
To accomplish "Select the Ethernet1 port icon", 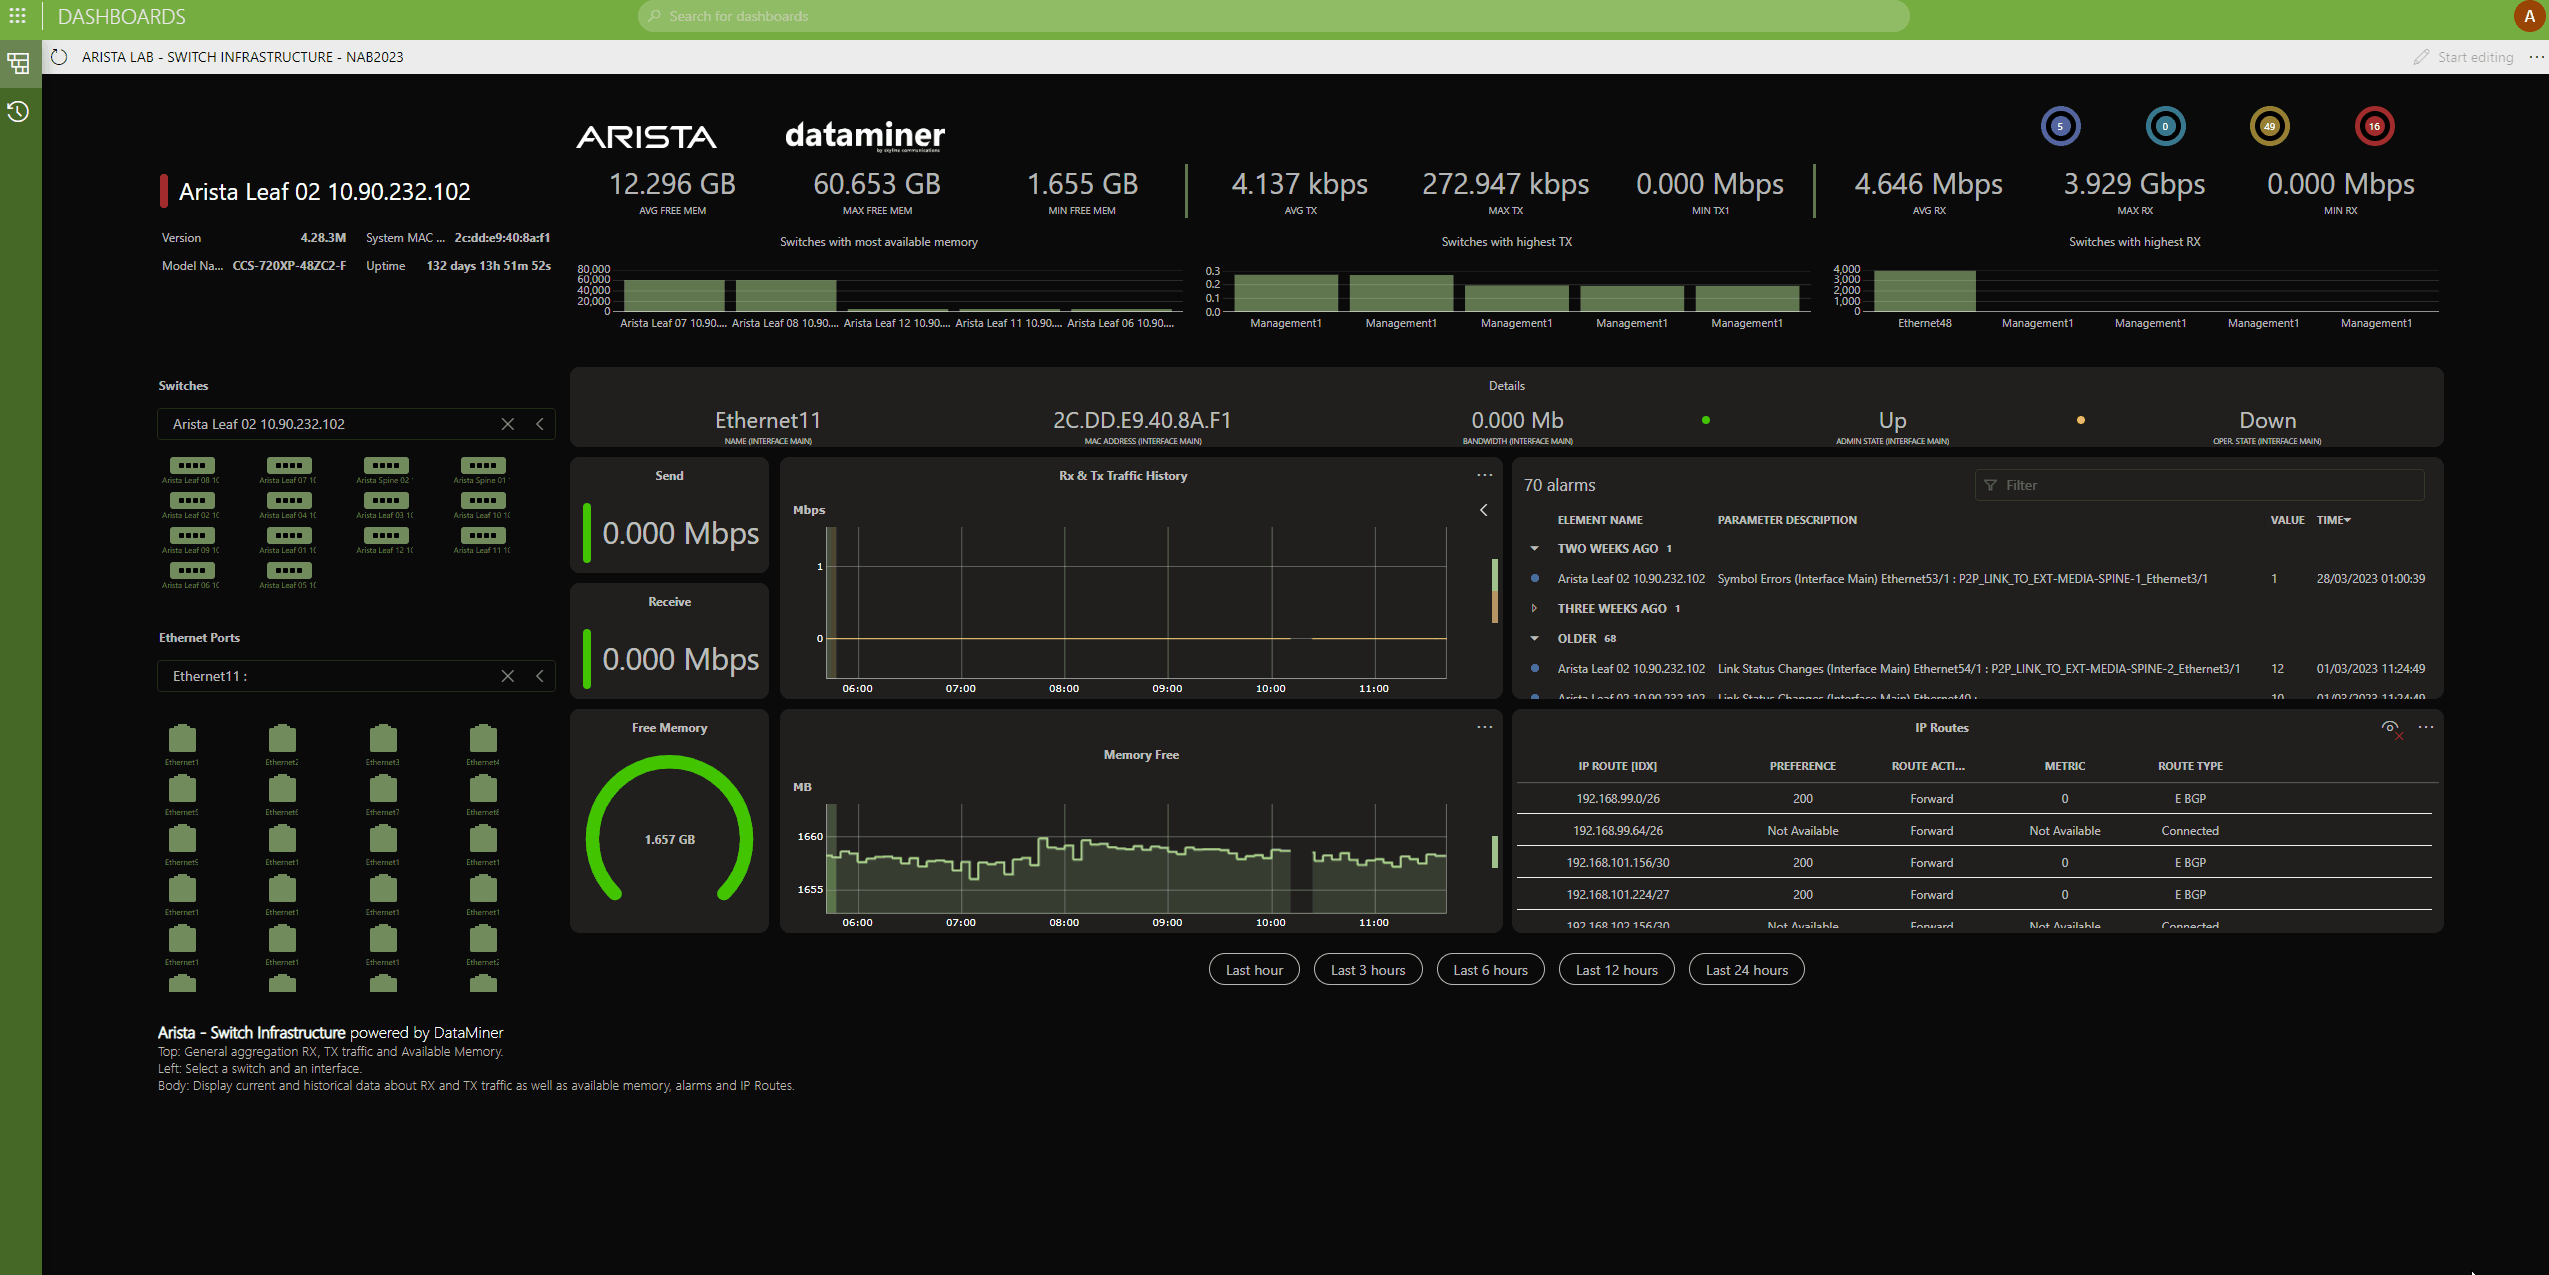I will coord(182,738).
